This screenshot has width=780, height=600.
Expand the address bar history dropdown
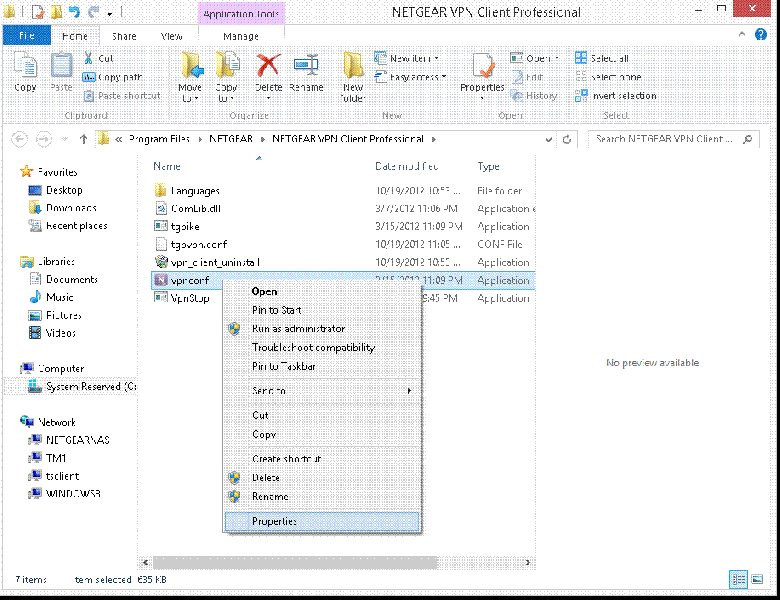pos(548,140)
